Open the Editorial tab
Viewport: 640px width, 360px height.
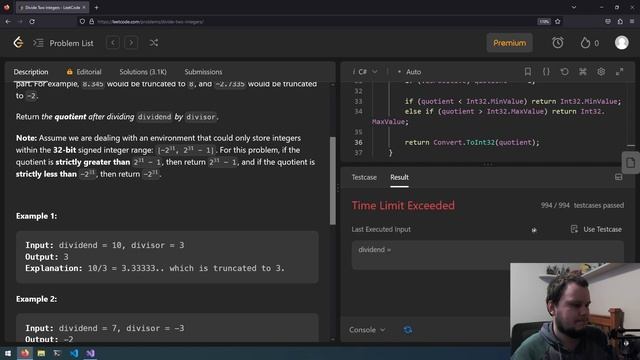pos(84,72)
